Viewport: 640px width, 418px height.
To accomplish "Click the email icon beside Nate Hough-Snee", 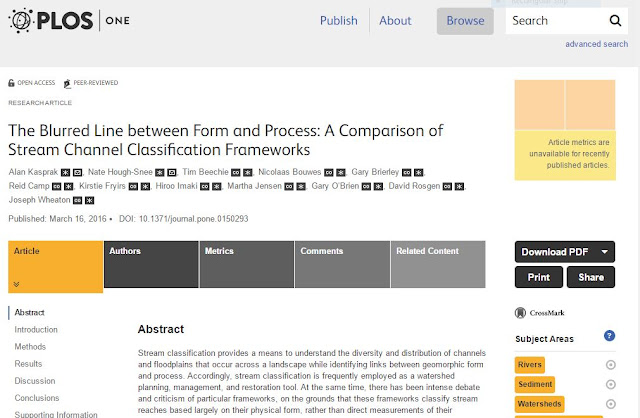I will click(x=171, y=172).
